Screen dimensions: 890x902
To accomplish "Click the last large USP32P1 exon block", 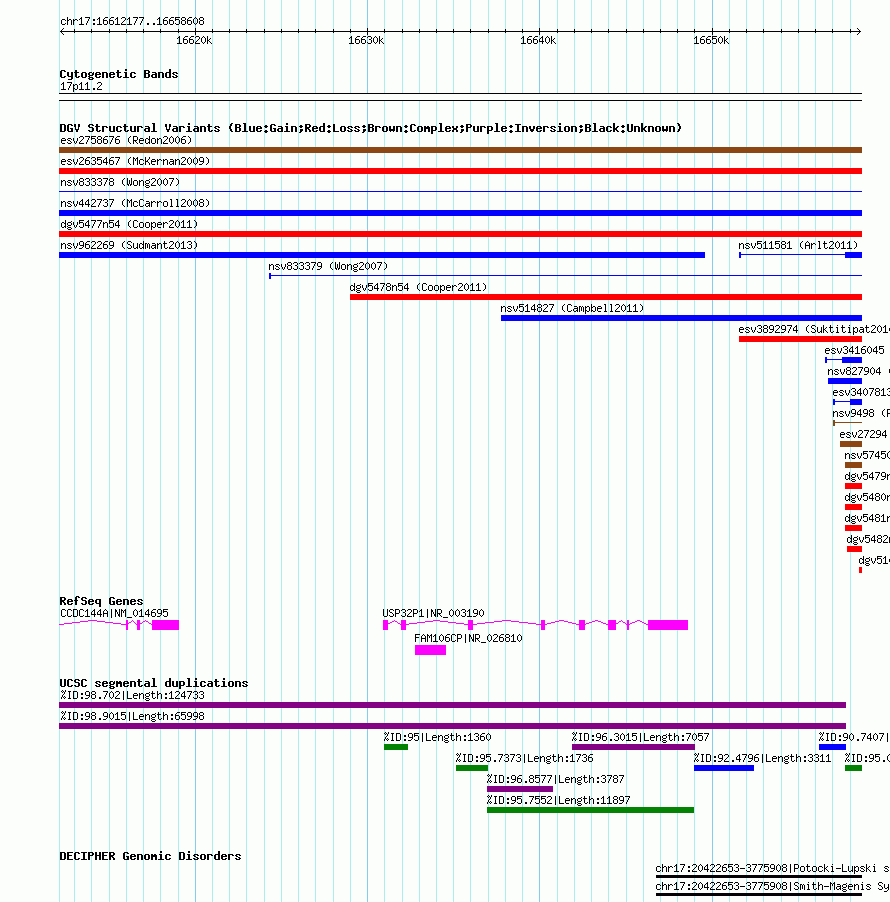I will pyautogui.click(x=668, y=625).
